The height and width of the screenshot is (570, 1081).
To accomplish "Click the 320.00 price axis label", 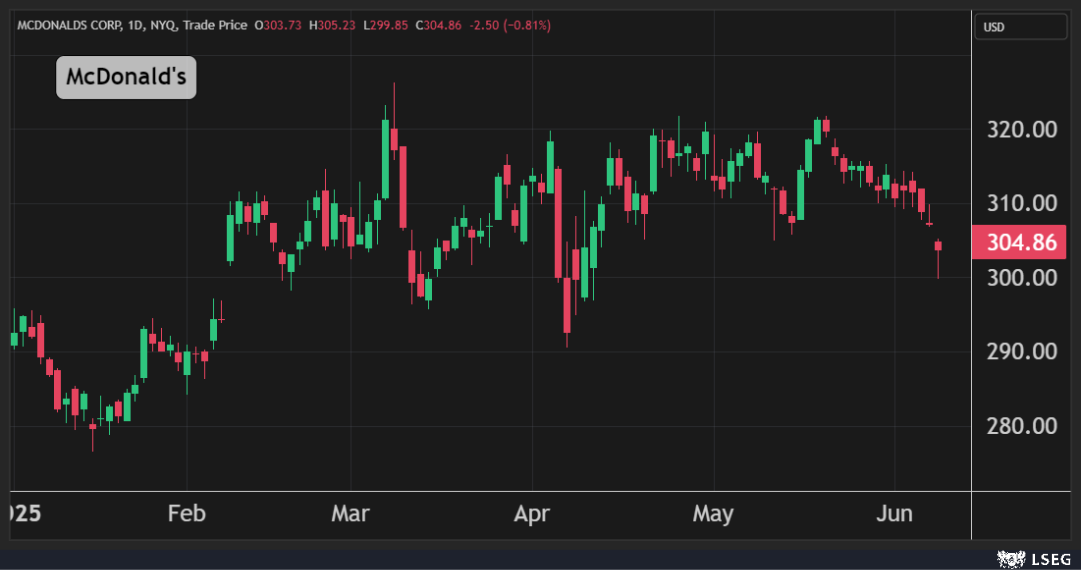I will tap(1020, 129).
